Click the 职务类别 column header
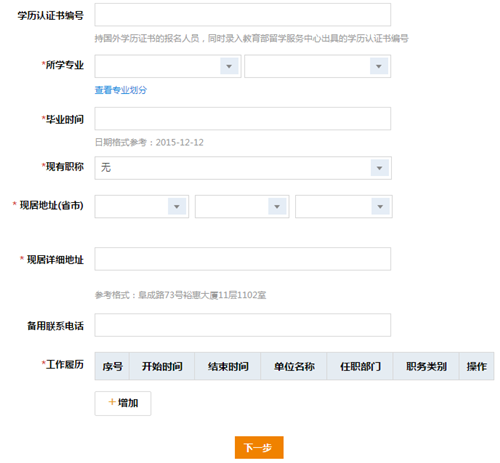 (426, 366)
